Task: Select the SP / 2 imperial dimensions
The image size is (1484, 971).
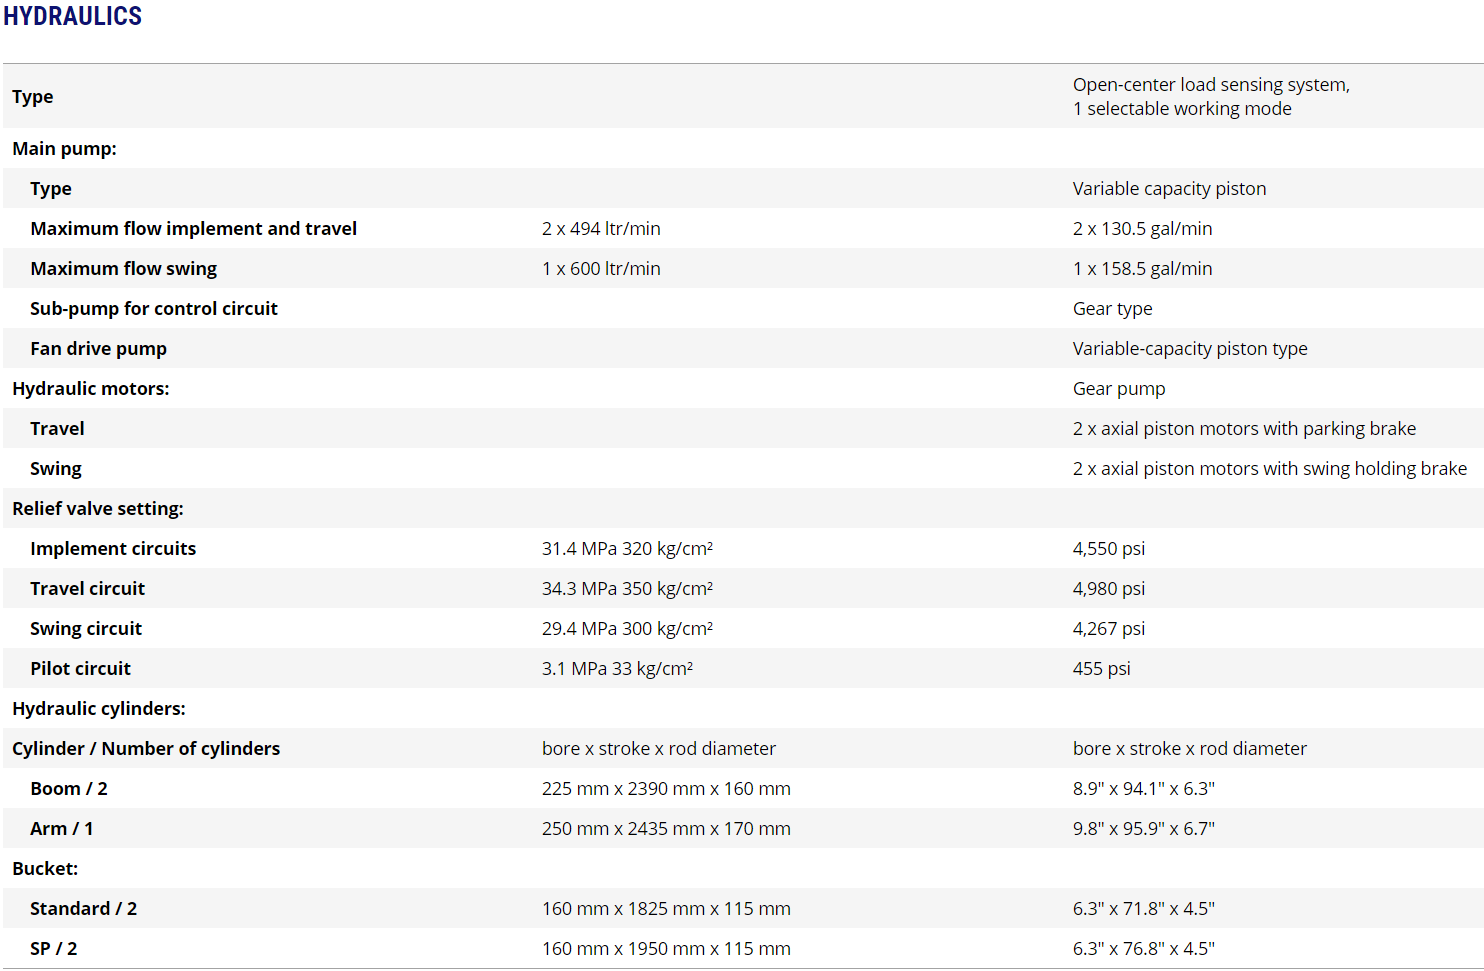Action: tap(1143, 948)
